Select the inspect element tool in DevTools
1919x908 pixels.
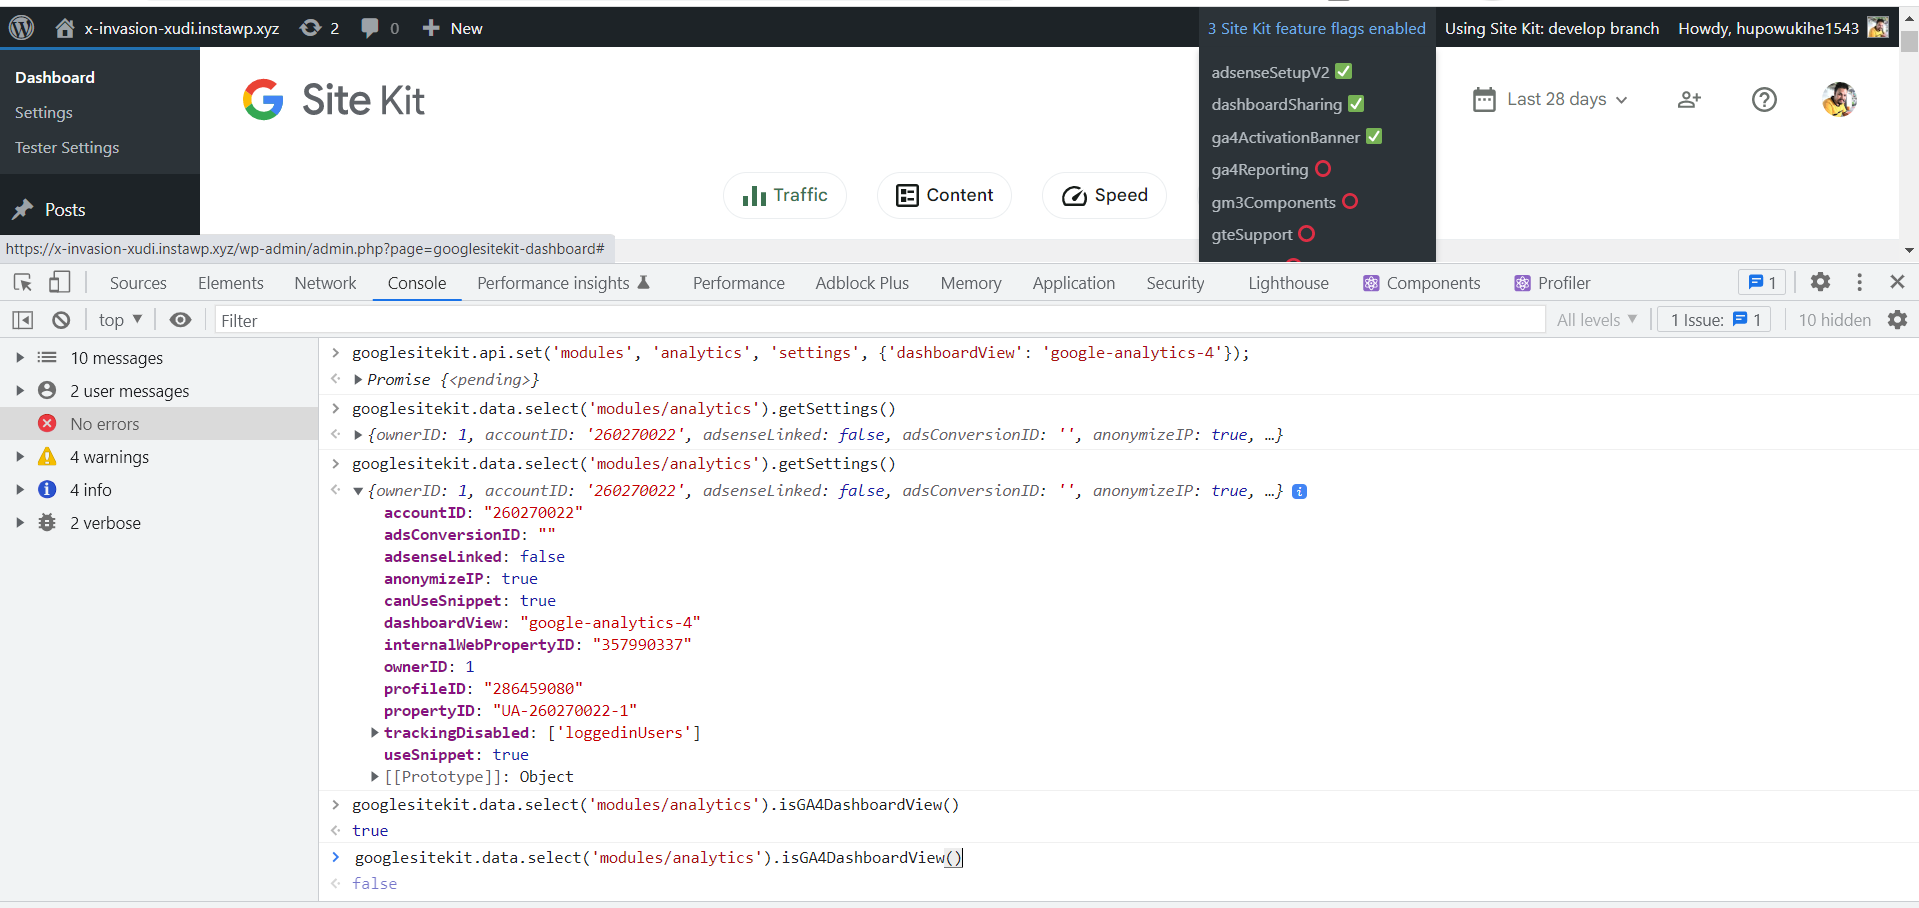click(x=22, y=282)
